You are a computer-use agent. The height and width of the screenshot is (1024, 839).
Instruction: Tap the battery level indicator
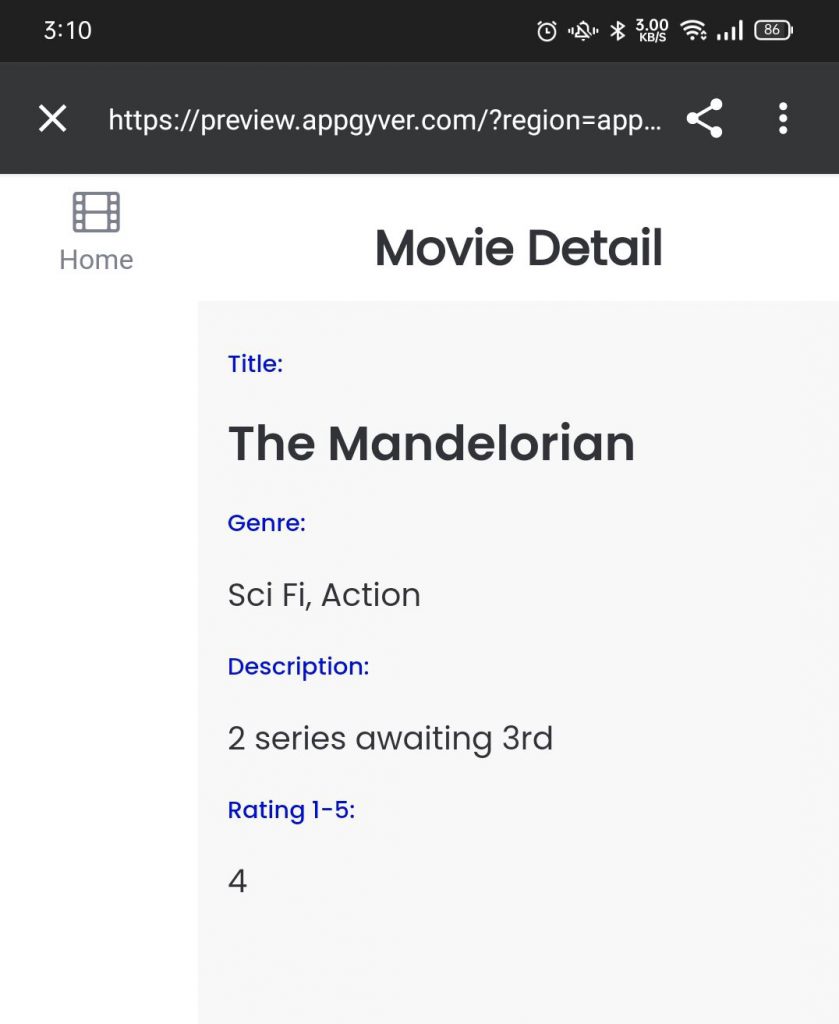pos(773,31)
